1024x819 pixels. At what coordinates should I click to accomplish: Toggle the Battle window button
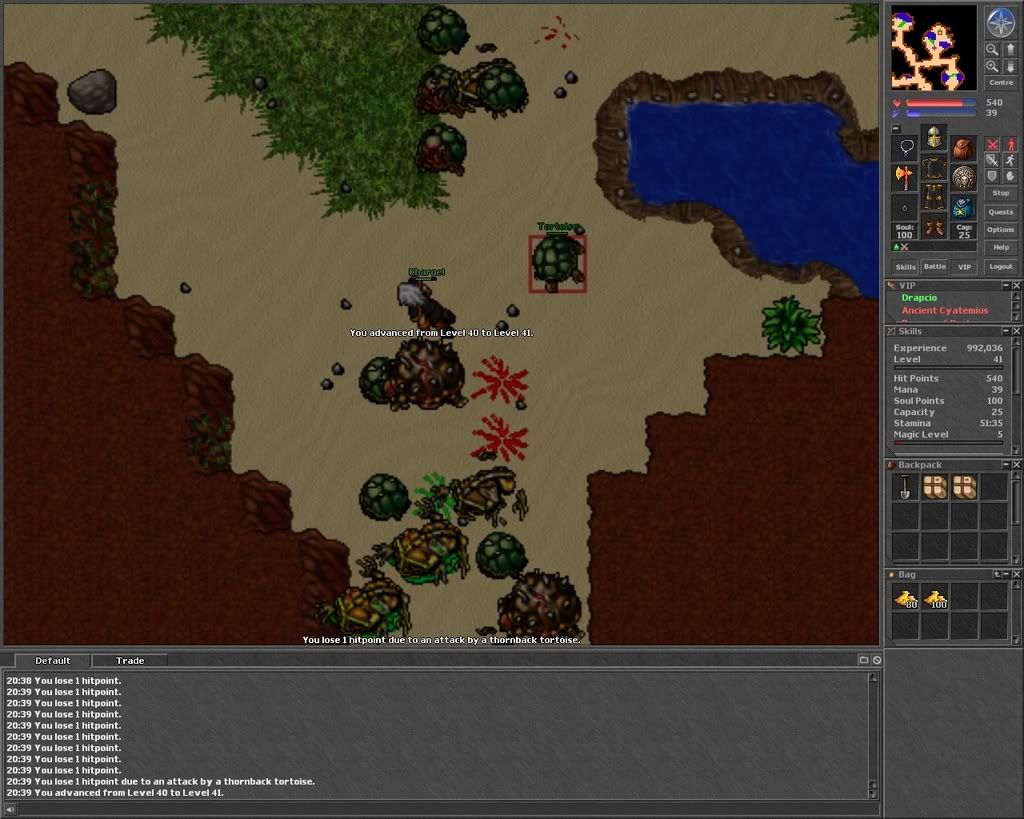pyautogui.click(x=935, y=266)
